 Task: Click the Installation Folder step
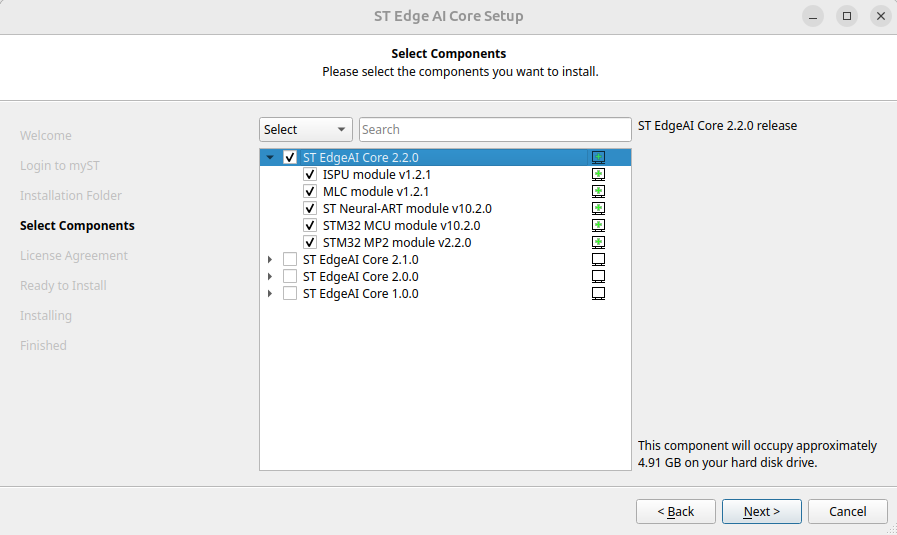pyautogui.click(x=71, y=196)
